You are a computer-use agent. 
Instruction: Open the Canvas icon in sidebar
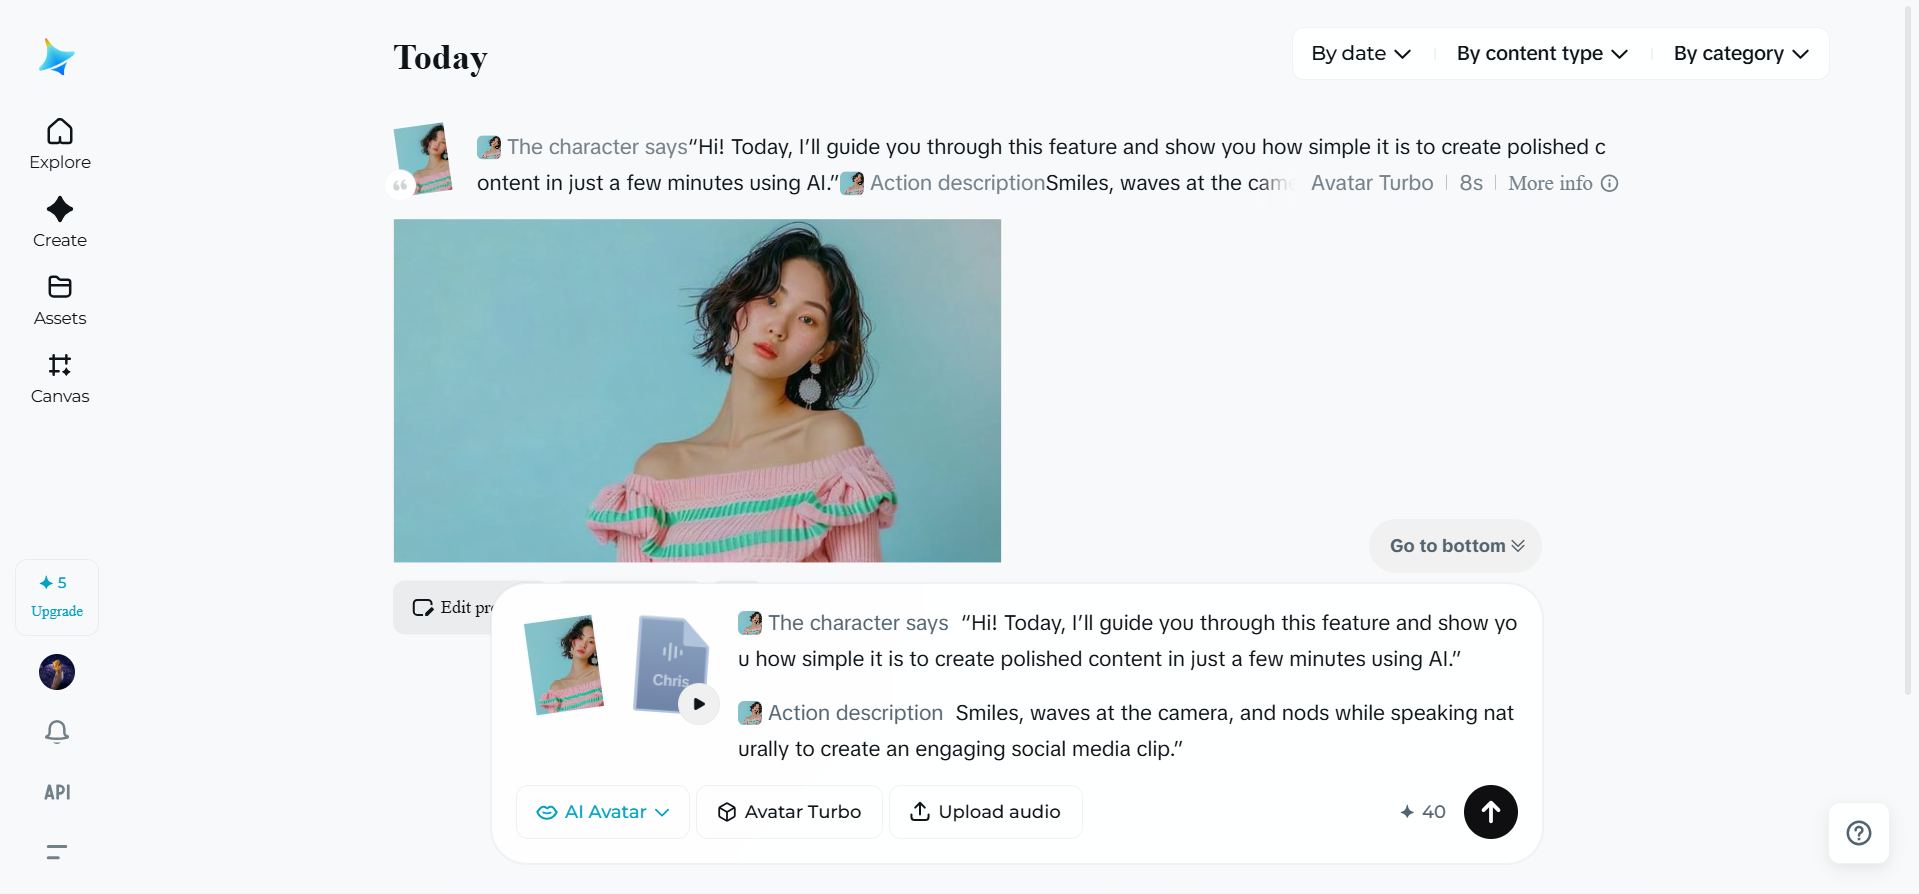click(x=60, y=365)
